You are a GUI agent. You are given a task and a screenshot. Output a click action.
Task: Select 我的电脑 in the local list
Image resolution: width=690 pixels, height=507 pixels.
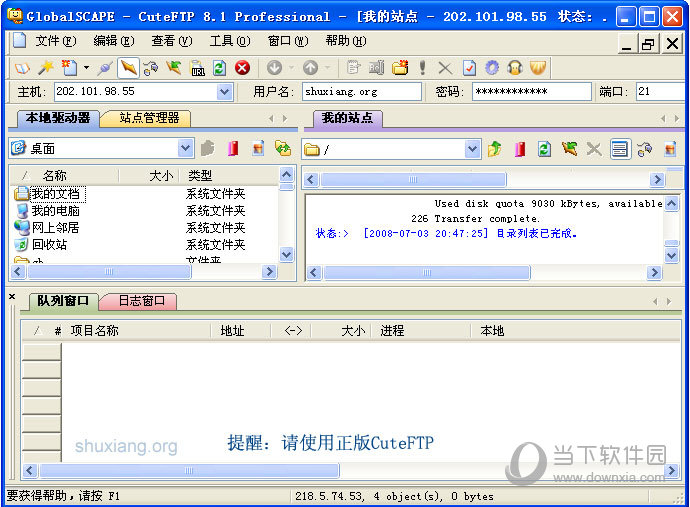[x=55, y=211]
